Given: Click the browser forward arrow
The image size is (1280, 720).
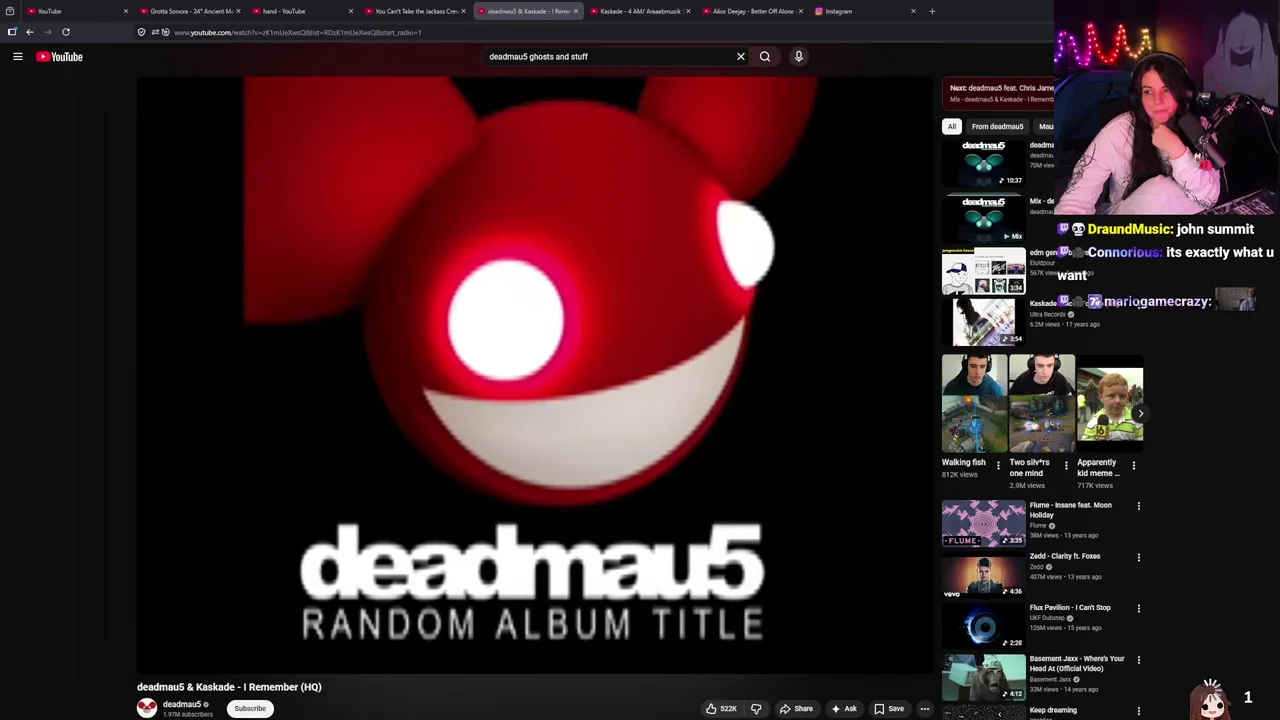Looking at the screenshot, I should [47, 32].
